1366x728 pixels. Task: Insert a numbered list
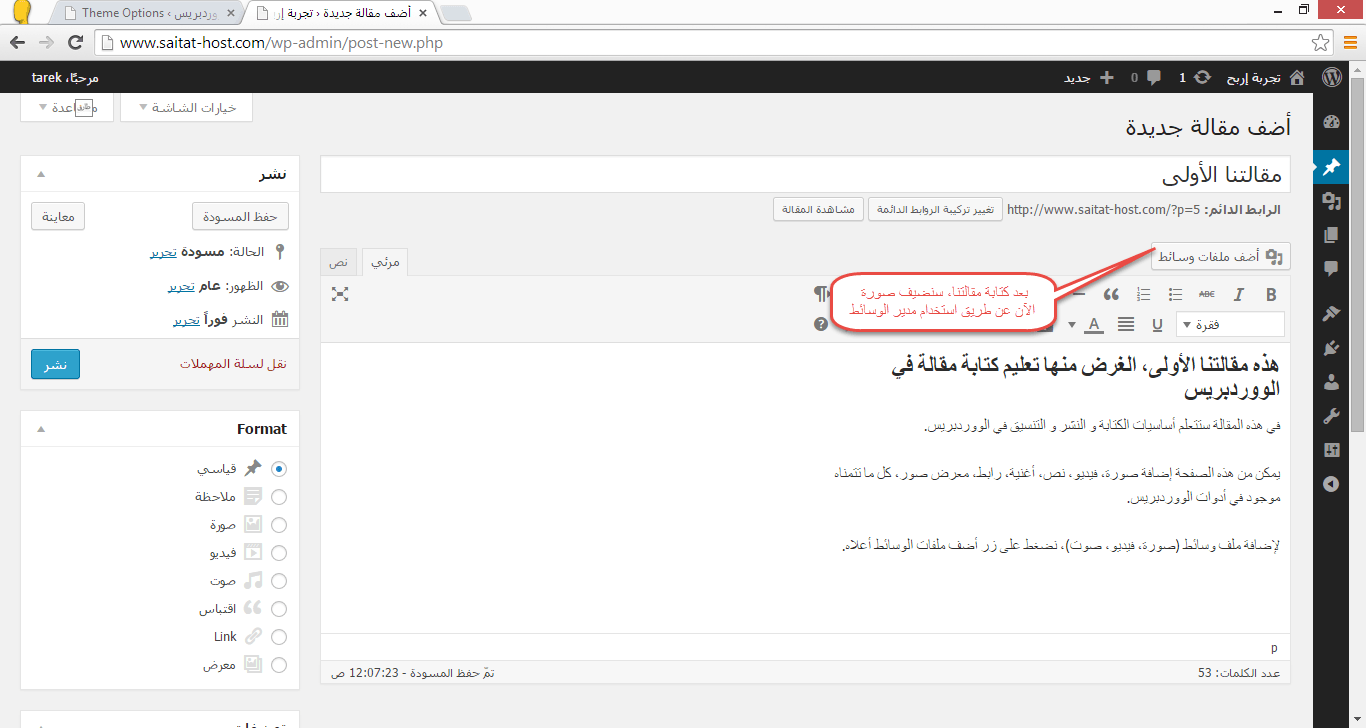pyautogui.click(x=1144, y=294)
